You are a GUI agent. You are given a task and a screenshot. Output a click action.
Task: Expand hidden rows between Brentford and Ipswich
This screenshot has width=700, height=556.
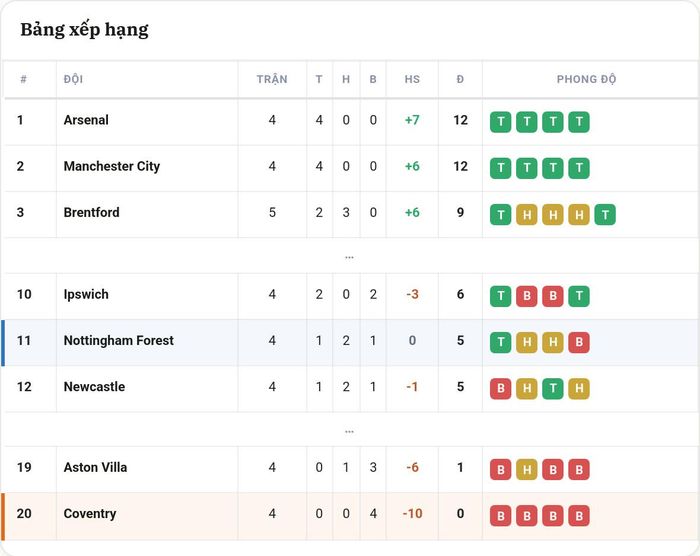(349, 257)
